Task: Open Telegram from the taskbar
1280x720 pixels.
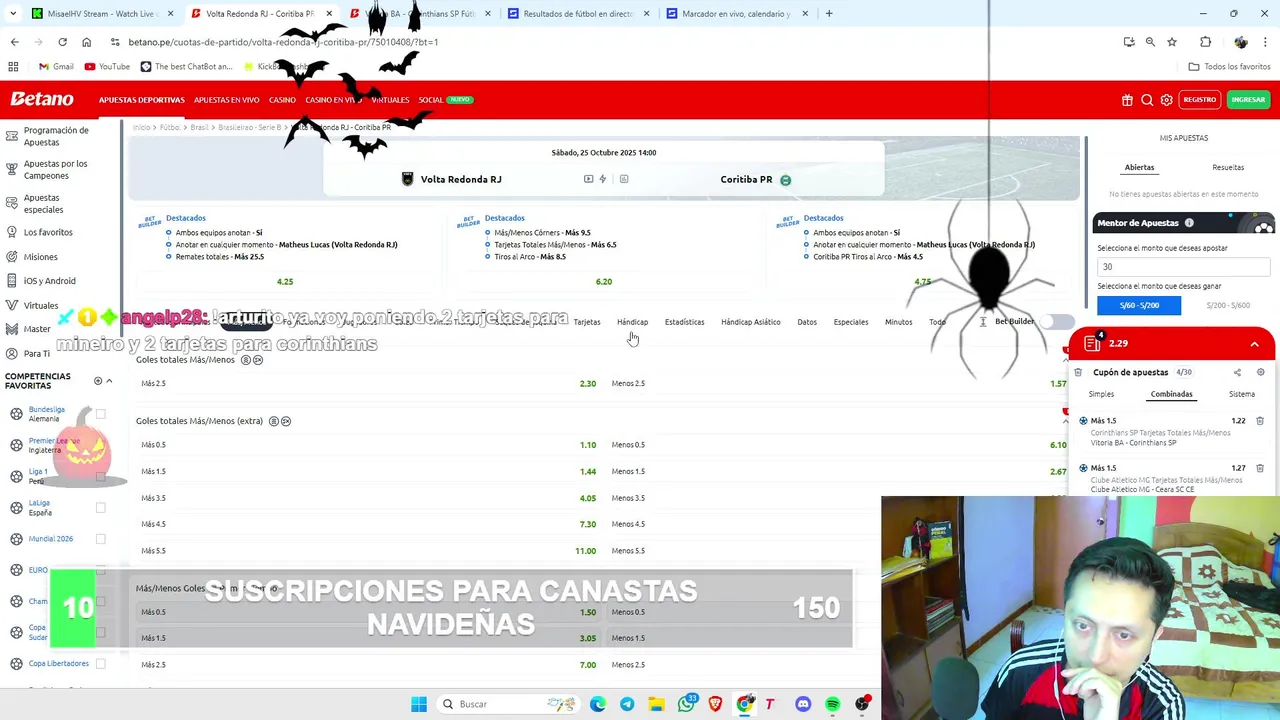Action: (627, 704)
